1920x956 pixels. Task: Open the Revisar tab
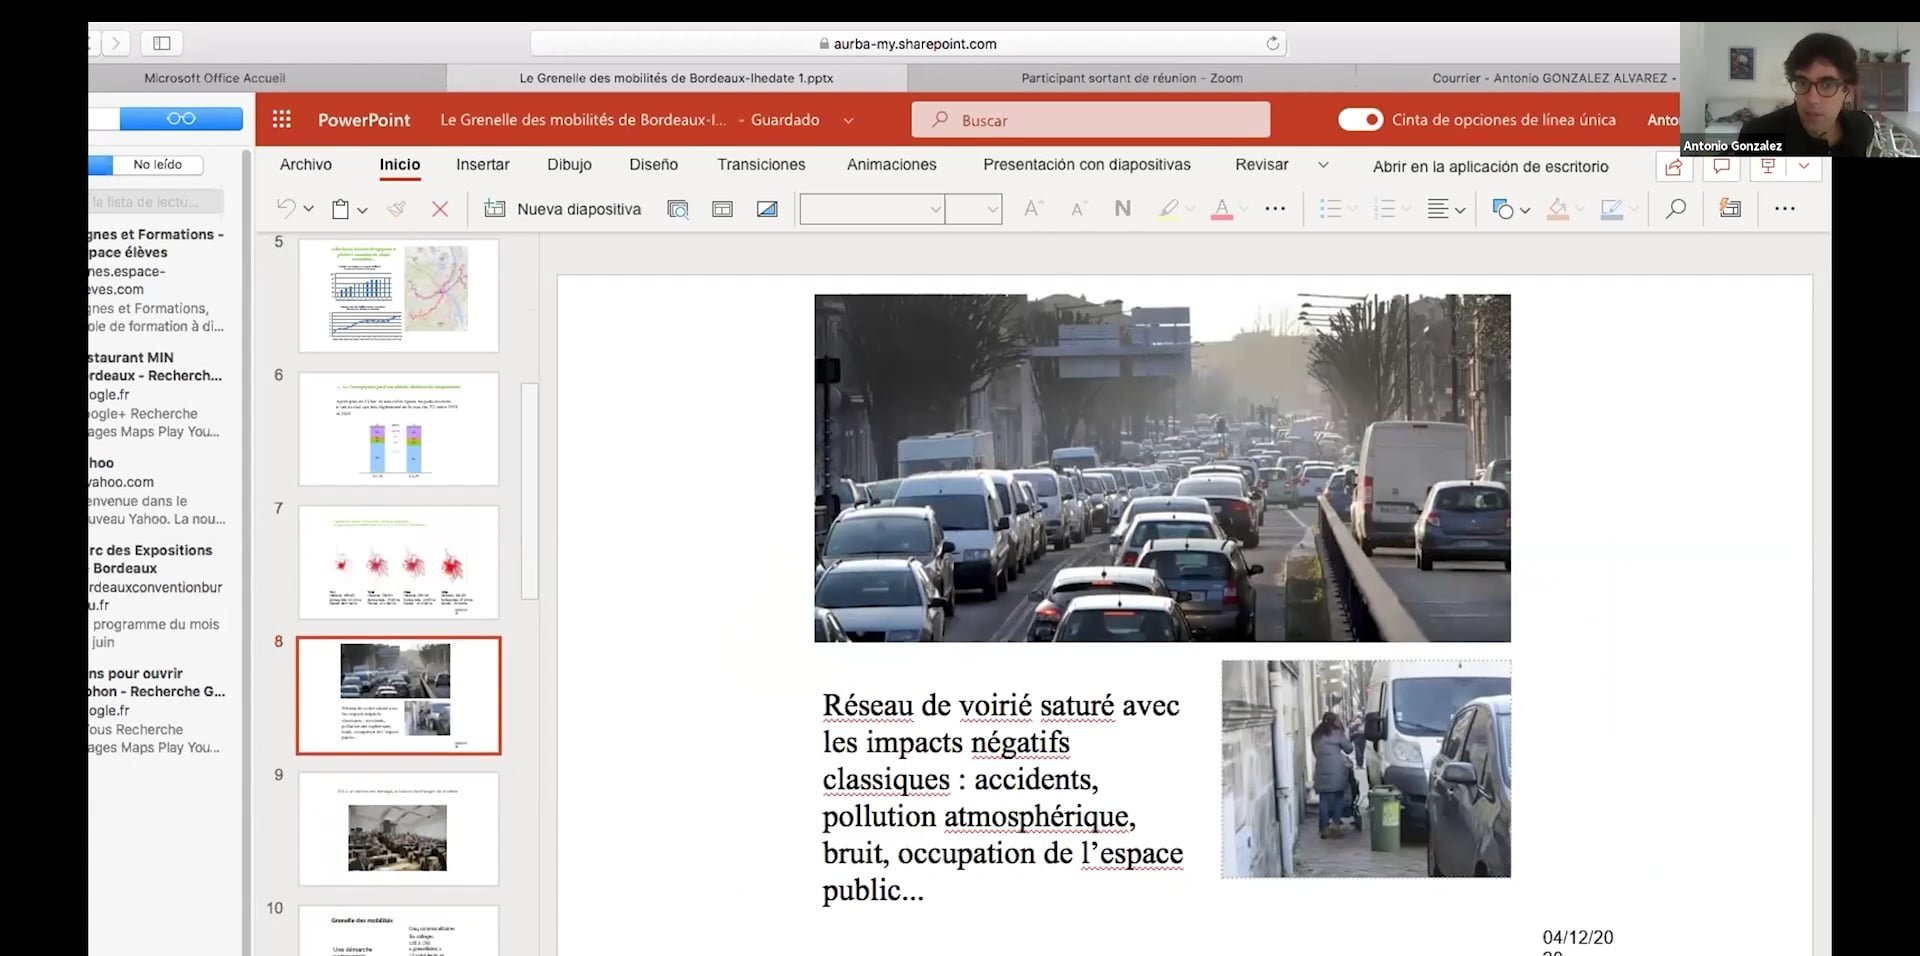coord(1262,165)
